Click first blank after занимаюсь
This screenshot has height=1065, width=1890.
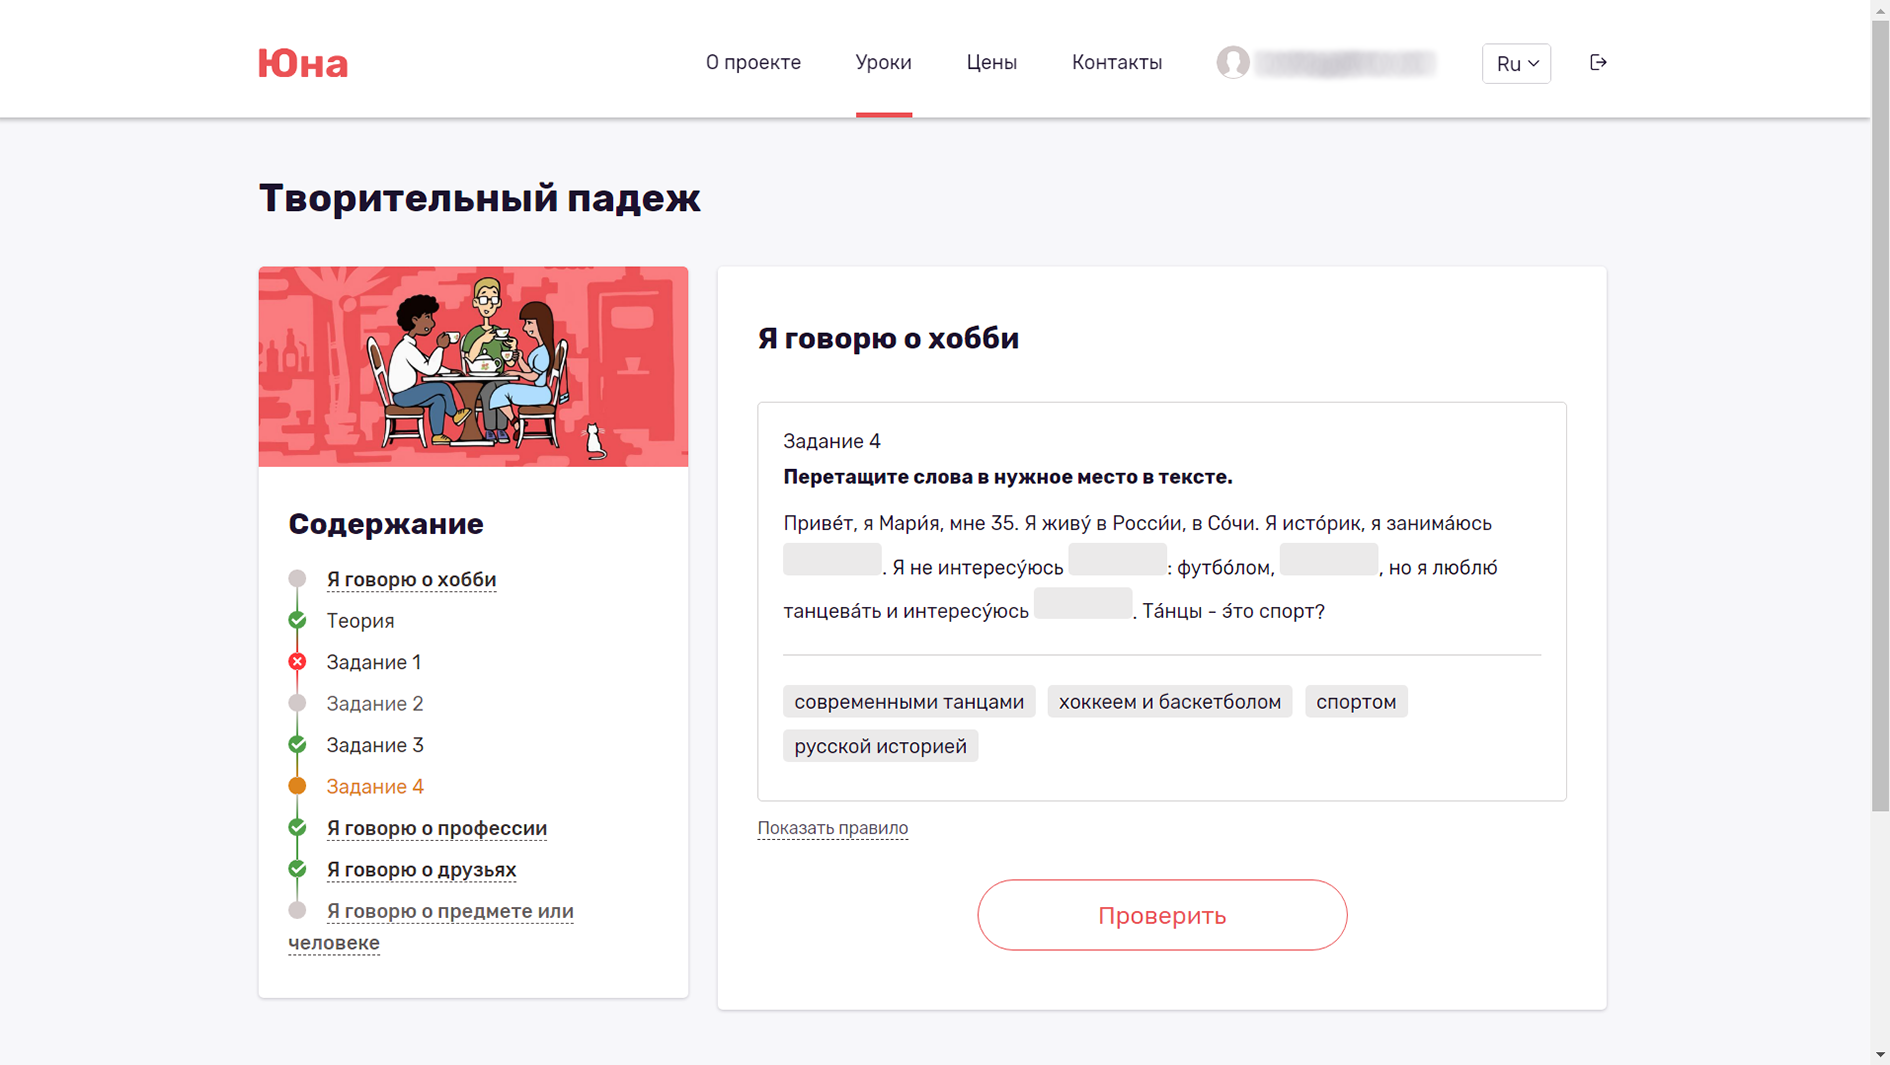pos(832,560)
